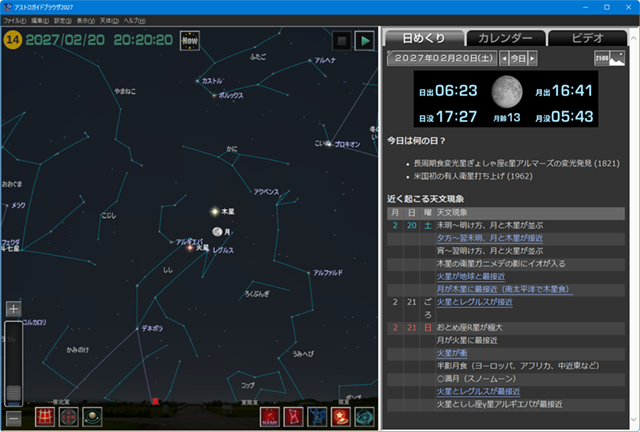Click the Now button to reset time

tap(190, 41)
